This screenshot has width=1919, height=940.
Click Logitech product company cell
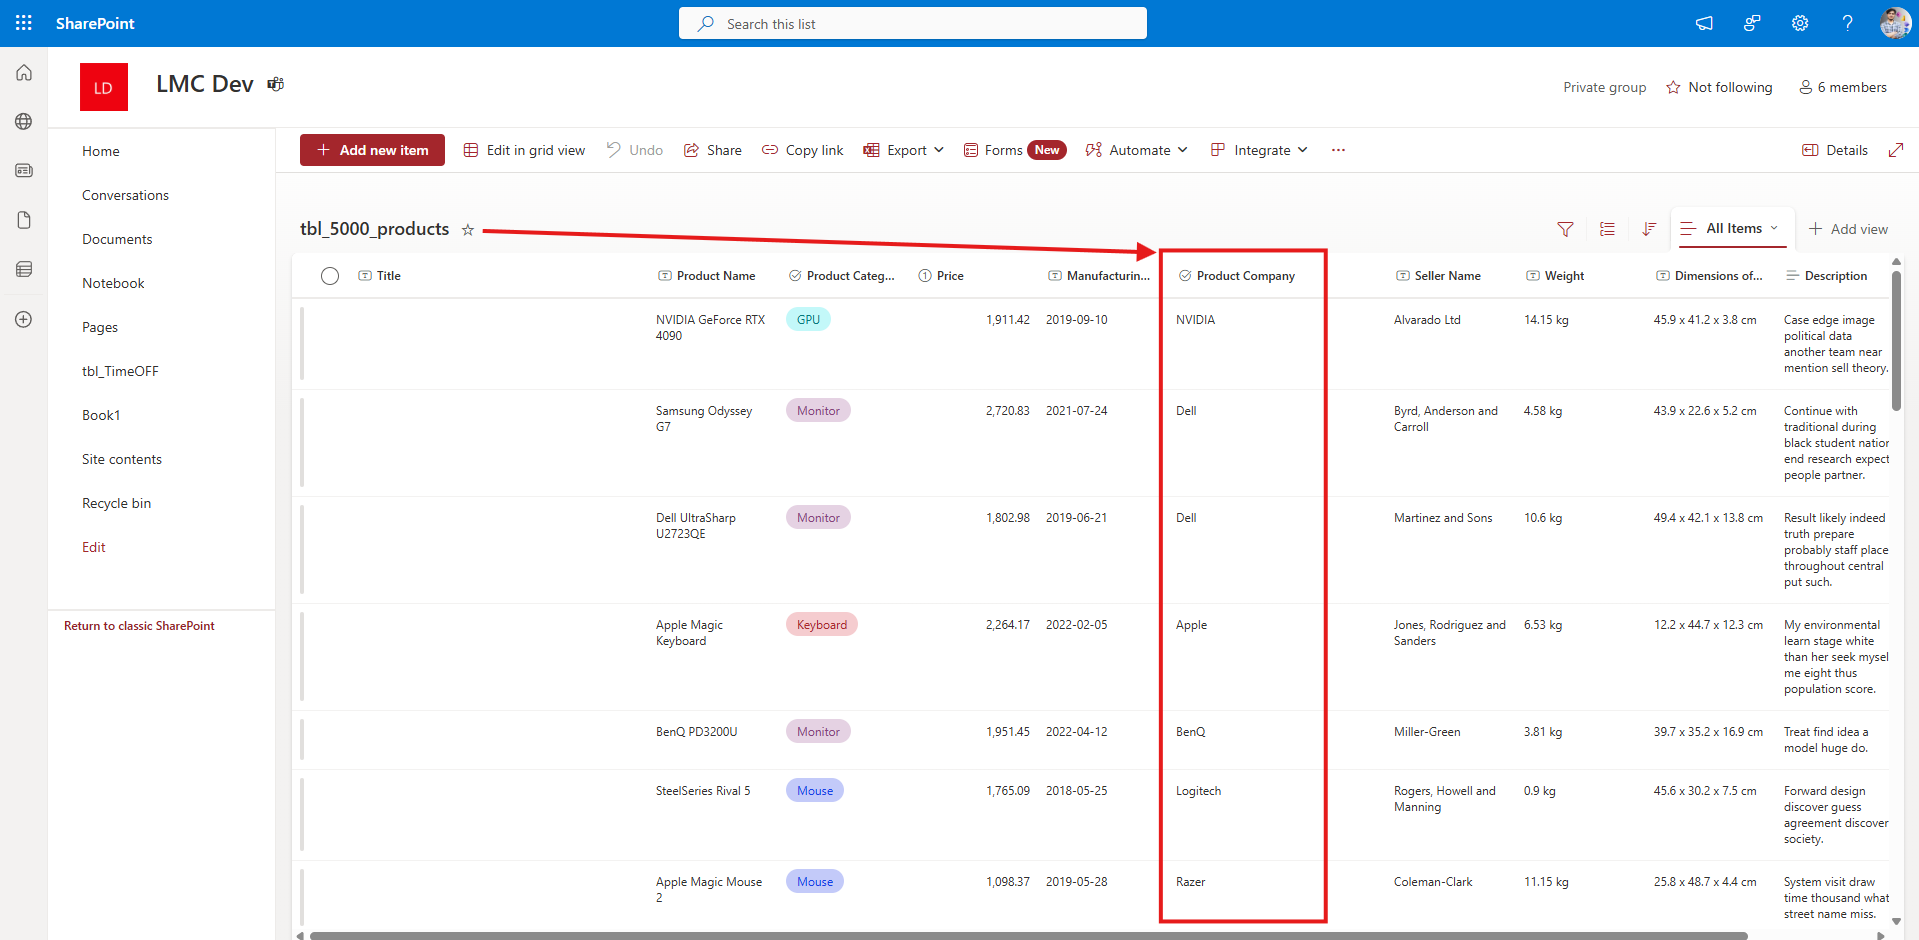(x=1198, y=791)
